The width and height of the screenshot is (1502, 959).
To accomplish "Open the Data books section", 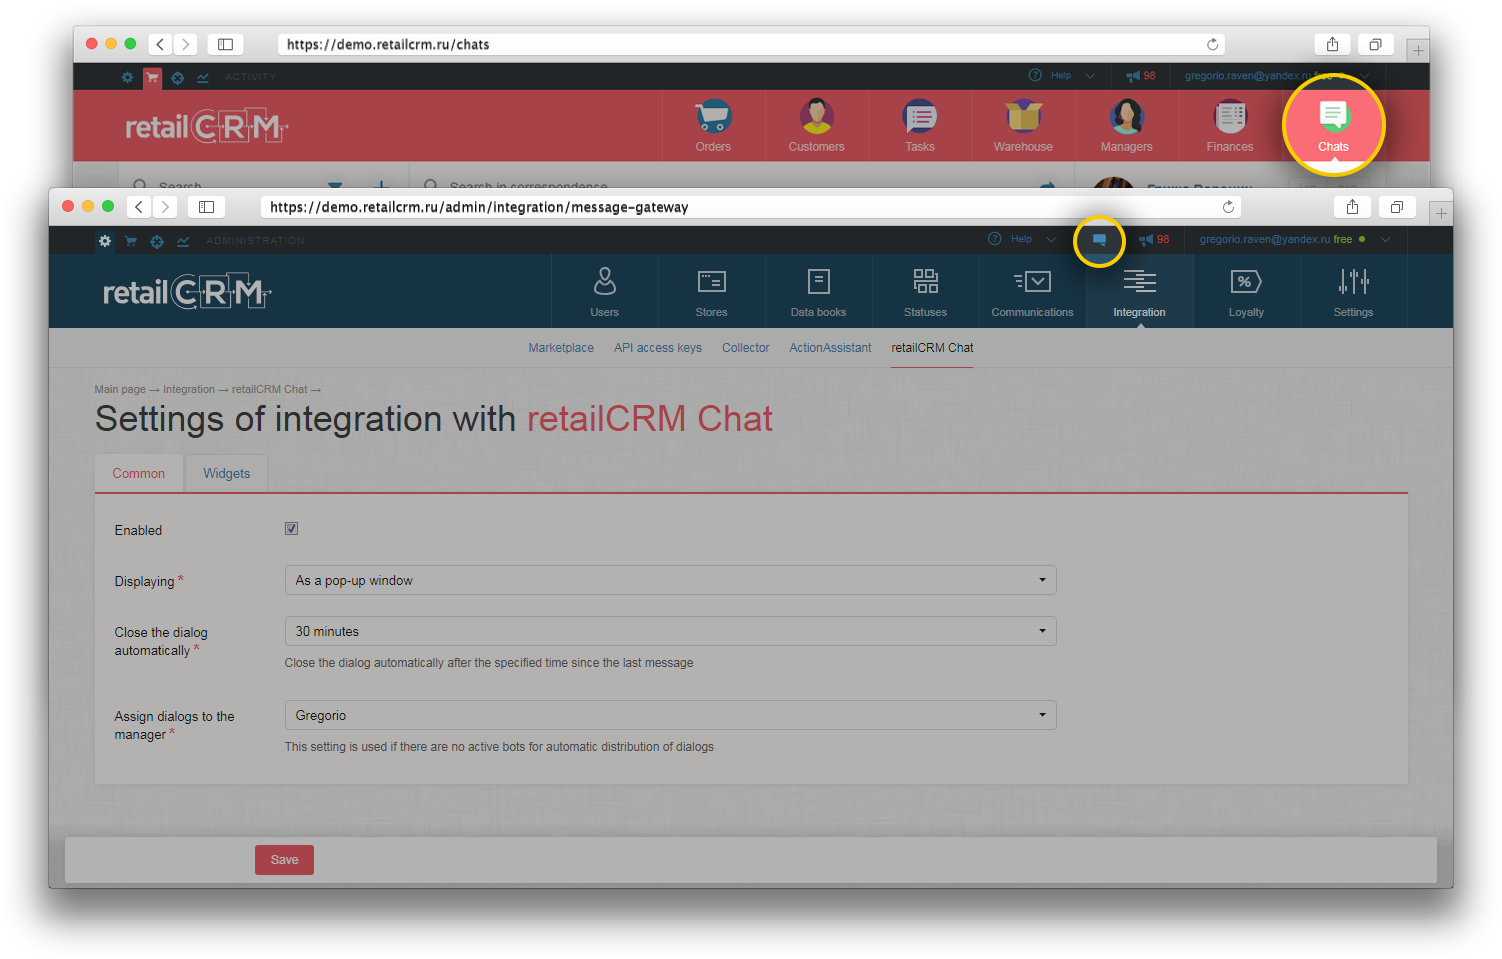I will pyautogui.click(x=818, y=291).
